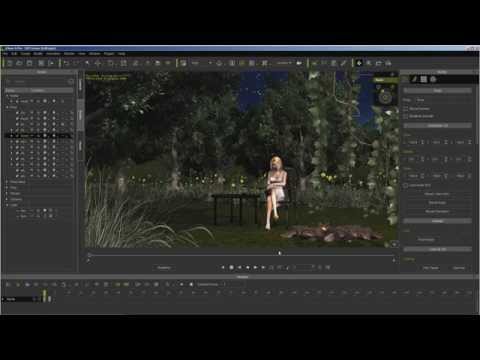Viewport: 480px width, 360px height.
Task: Expand the Project track in the timeline
Action: (4, 299)
